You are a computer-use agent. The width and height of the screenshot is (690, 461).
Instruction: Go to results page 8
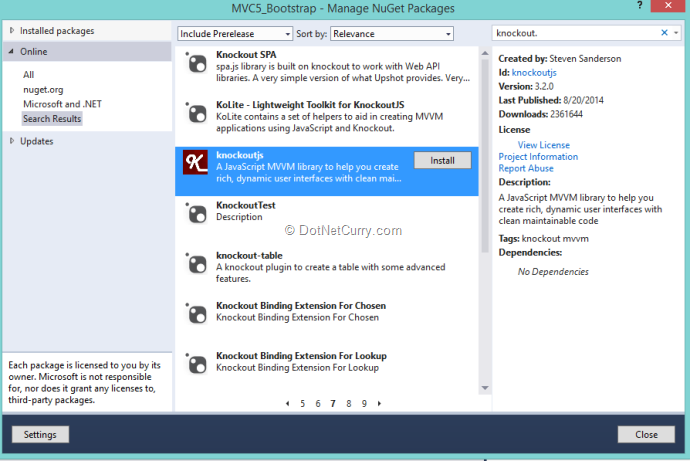pyautogui.click(x=349, y=403)
